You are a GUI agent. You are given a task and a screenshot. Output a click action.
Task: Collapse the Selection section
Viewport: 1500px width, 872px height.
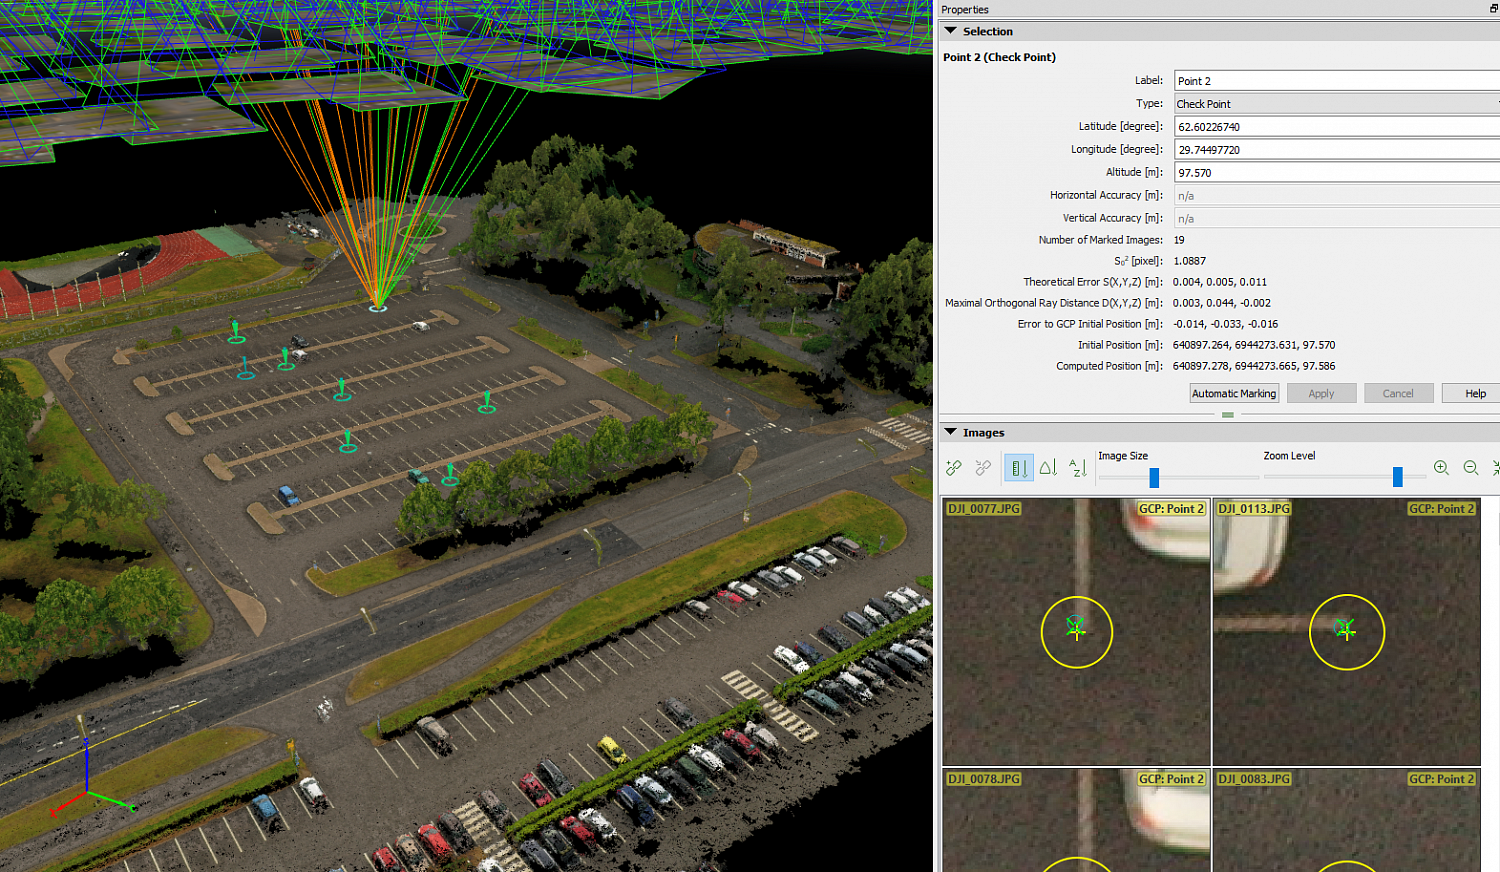[x=950, y=31]
